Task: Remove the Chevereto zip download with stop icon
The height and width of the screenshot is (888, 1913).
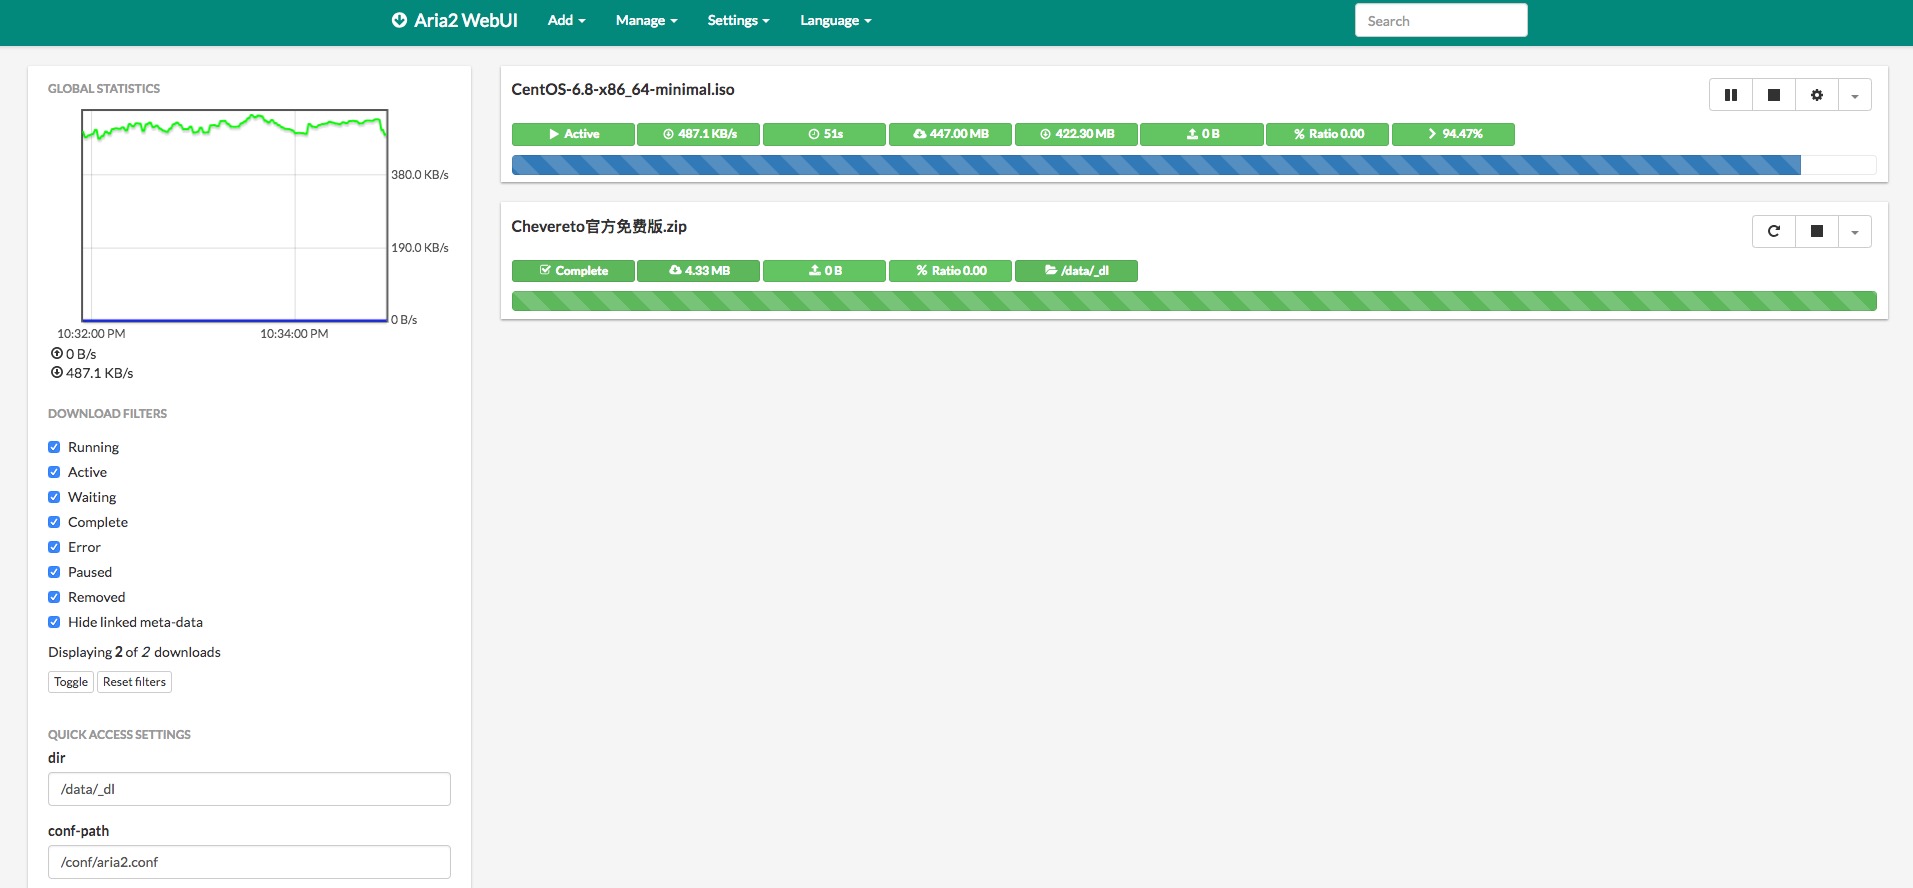Action: [1816, 232]
